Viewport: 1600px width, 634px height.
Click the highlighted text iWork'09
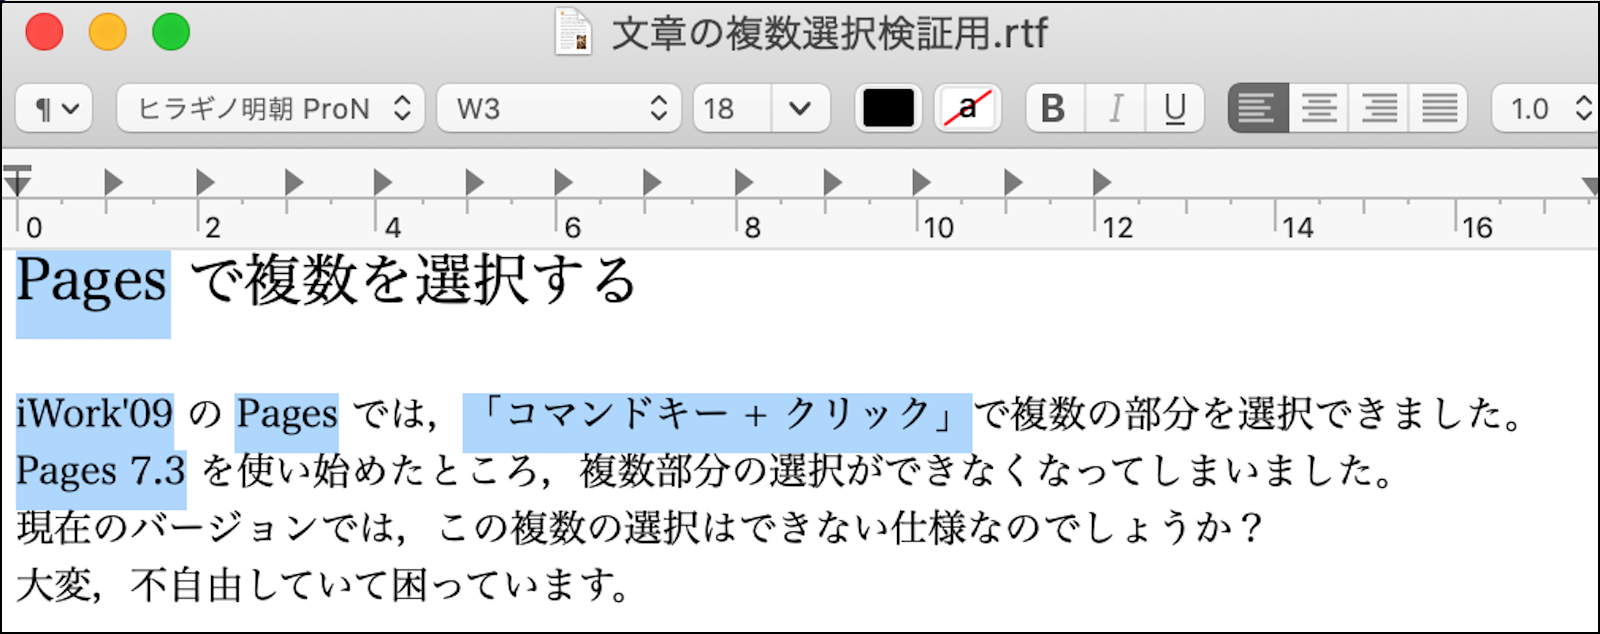[95, 413]
